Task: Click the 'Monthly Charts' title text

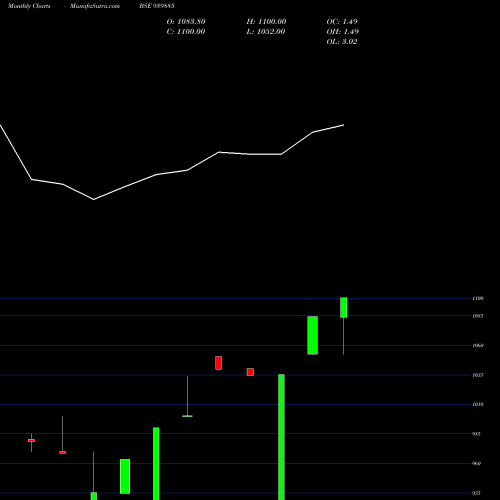Action: pos(29,6)
